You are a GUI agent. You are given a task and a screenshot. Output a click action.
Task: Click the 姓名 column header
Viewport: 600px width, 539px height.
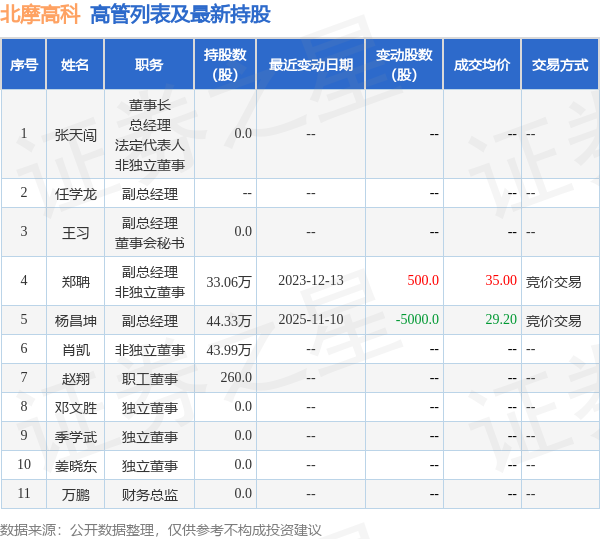75,65
